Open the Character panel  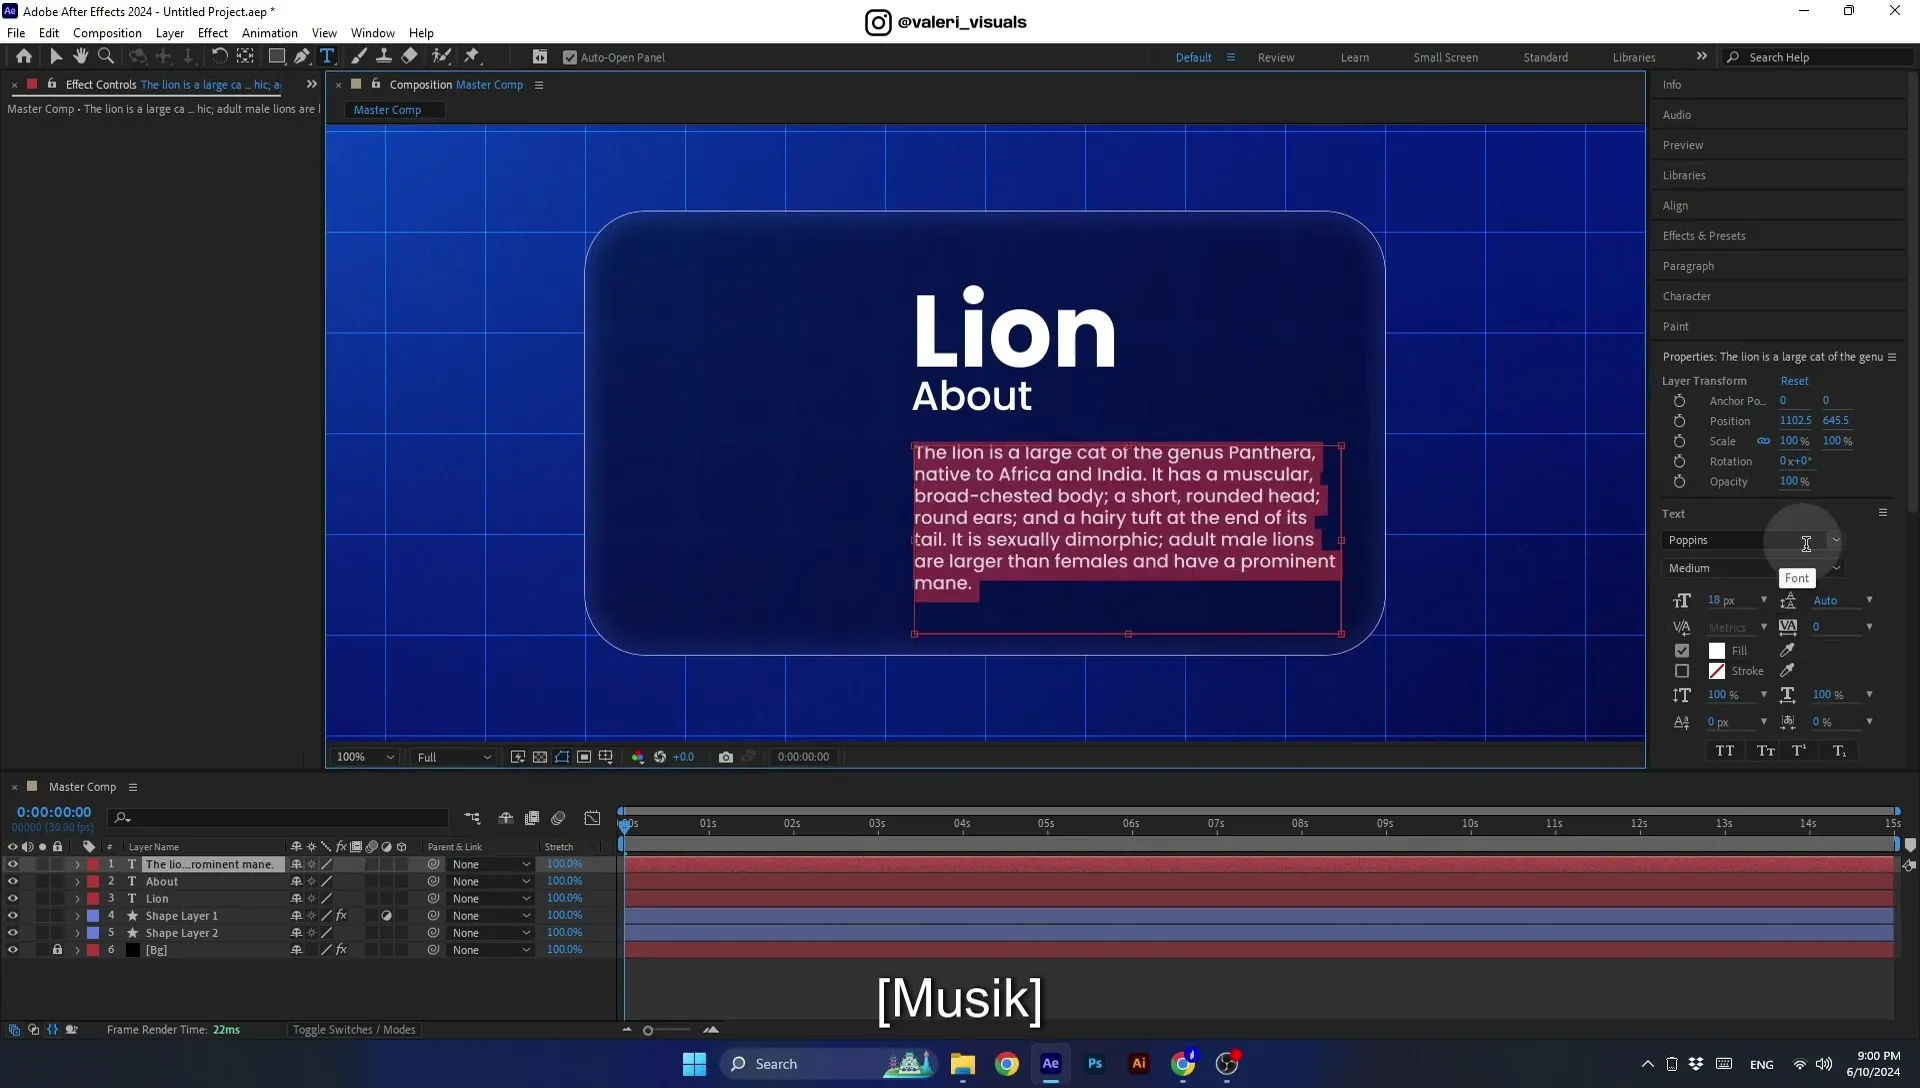click(1686, 296)
